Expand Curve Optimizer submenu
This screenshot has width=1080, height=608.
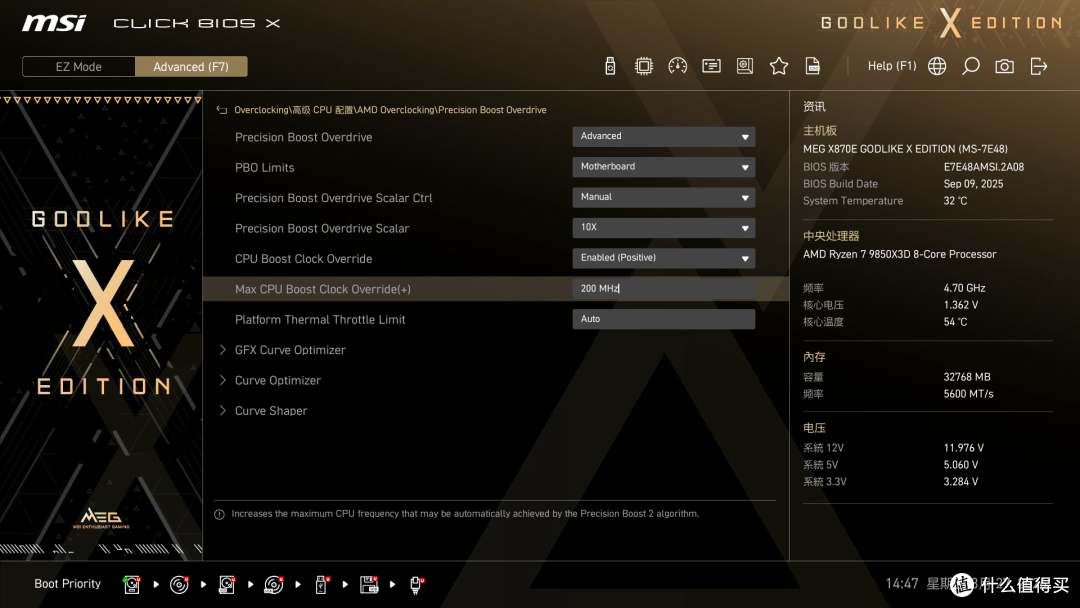[278, 380]
